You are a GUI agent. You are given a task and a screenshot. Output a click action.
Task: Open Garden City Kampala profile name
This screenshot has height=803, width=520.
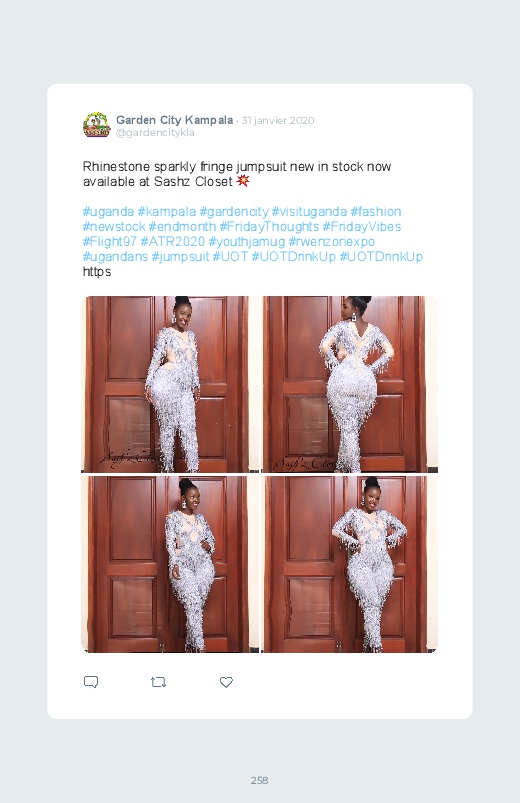174,120
